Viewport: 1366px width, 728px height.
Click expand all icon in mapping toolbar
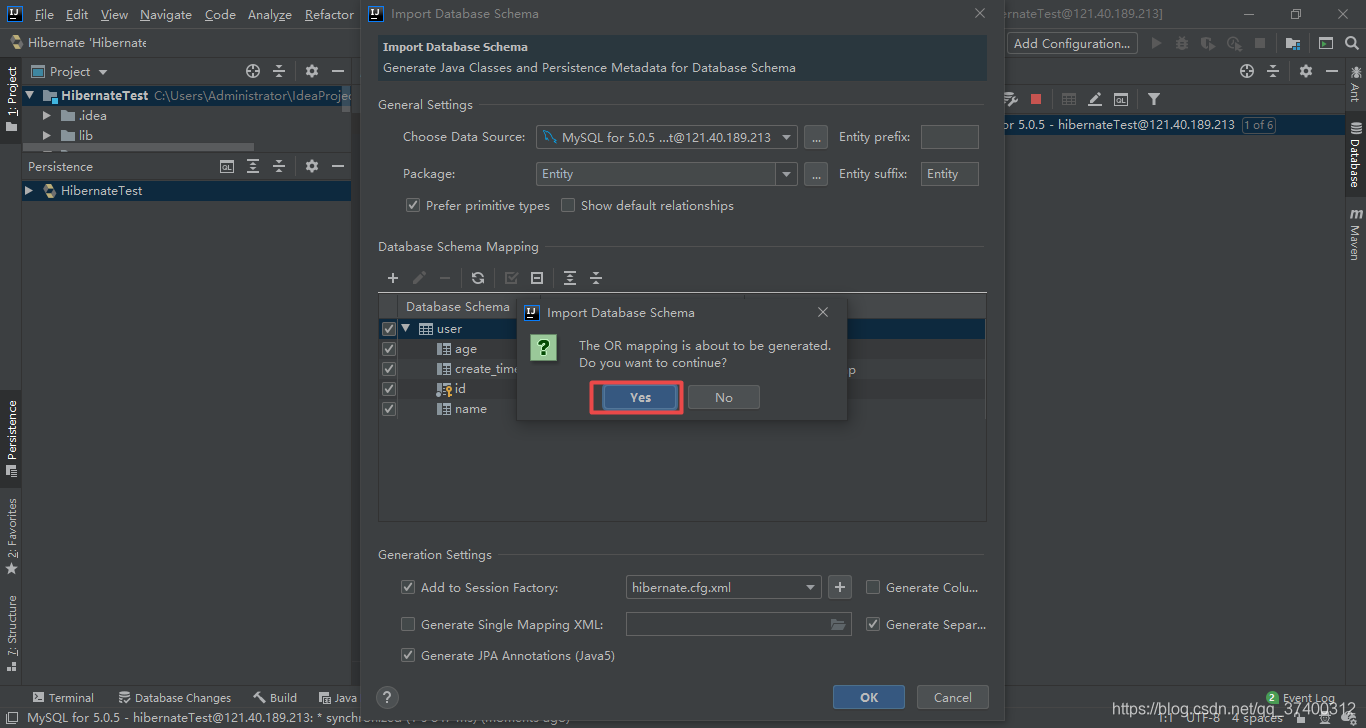click(x=570, y=278)
